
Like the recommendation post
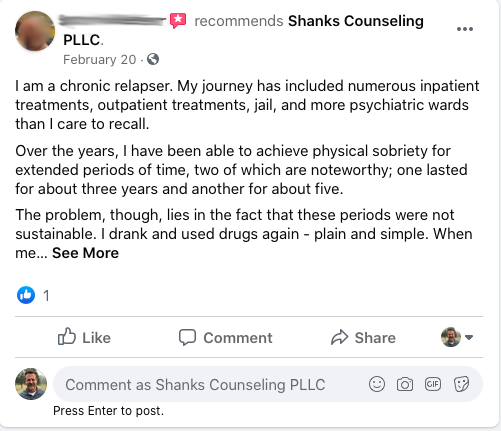[84, 337]
